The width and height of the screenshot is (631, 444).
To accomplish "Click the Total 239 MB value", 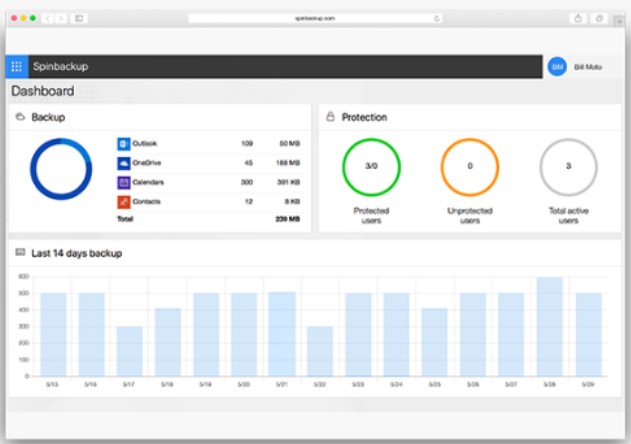I will [x=288, y=219].
